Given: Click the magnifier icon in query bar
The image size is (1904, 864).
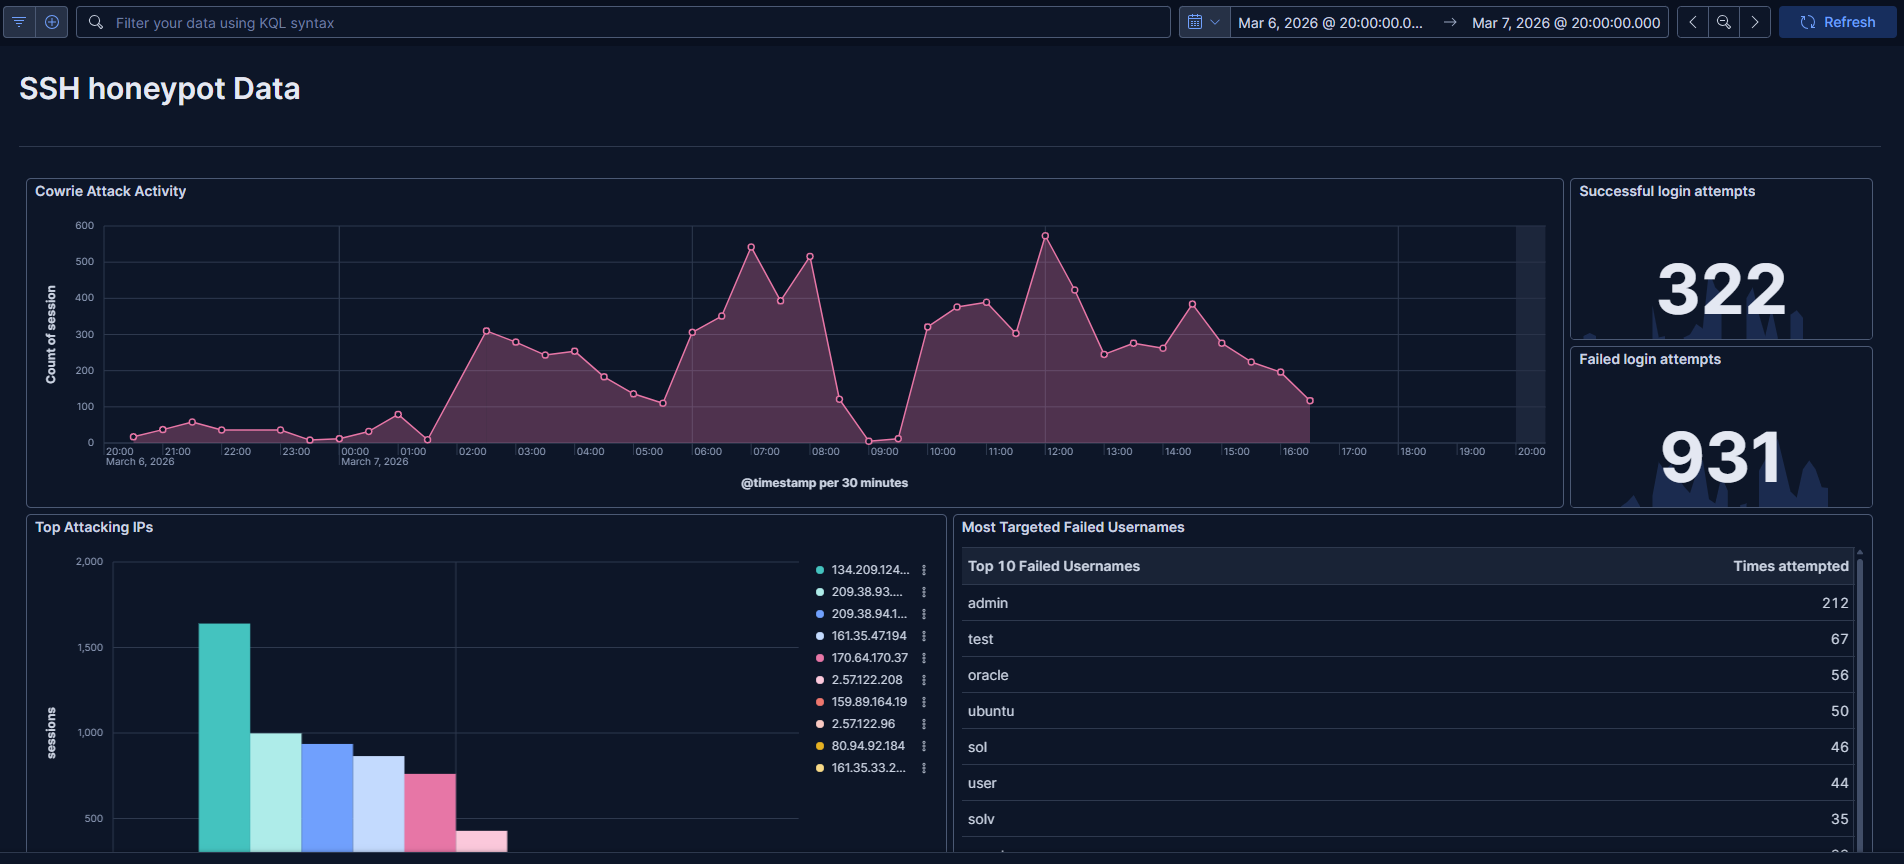Looking at the screenshot, I should [x=96, y=22].
